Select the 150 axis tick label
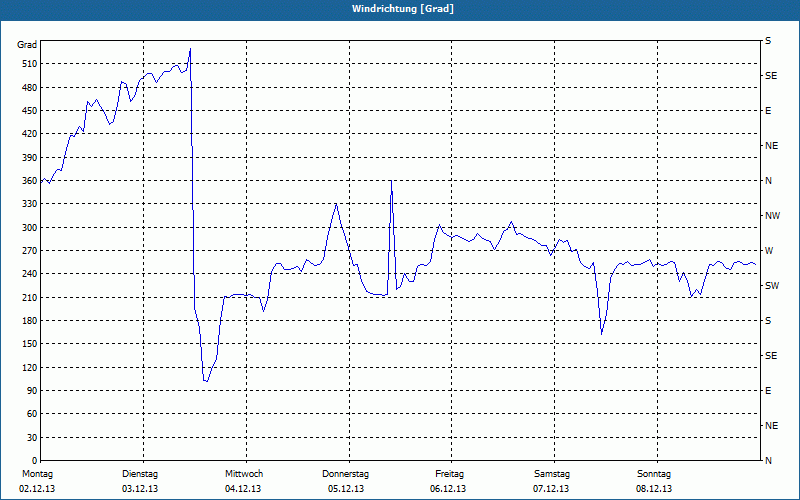800x500 pixels. point(30,344)
